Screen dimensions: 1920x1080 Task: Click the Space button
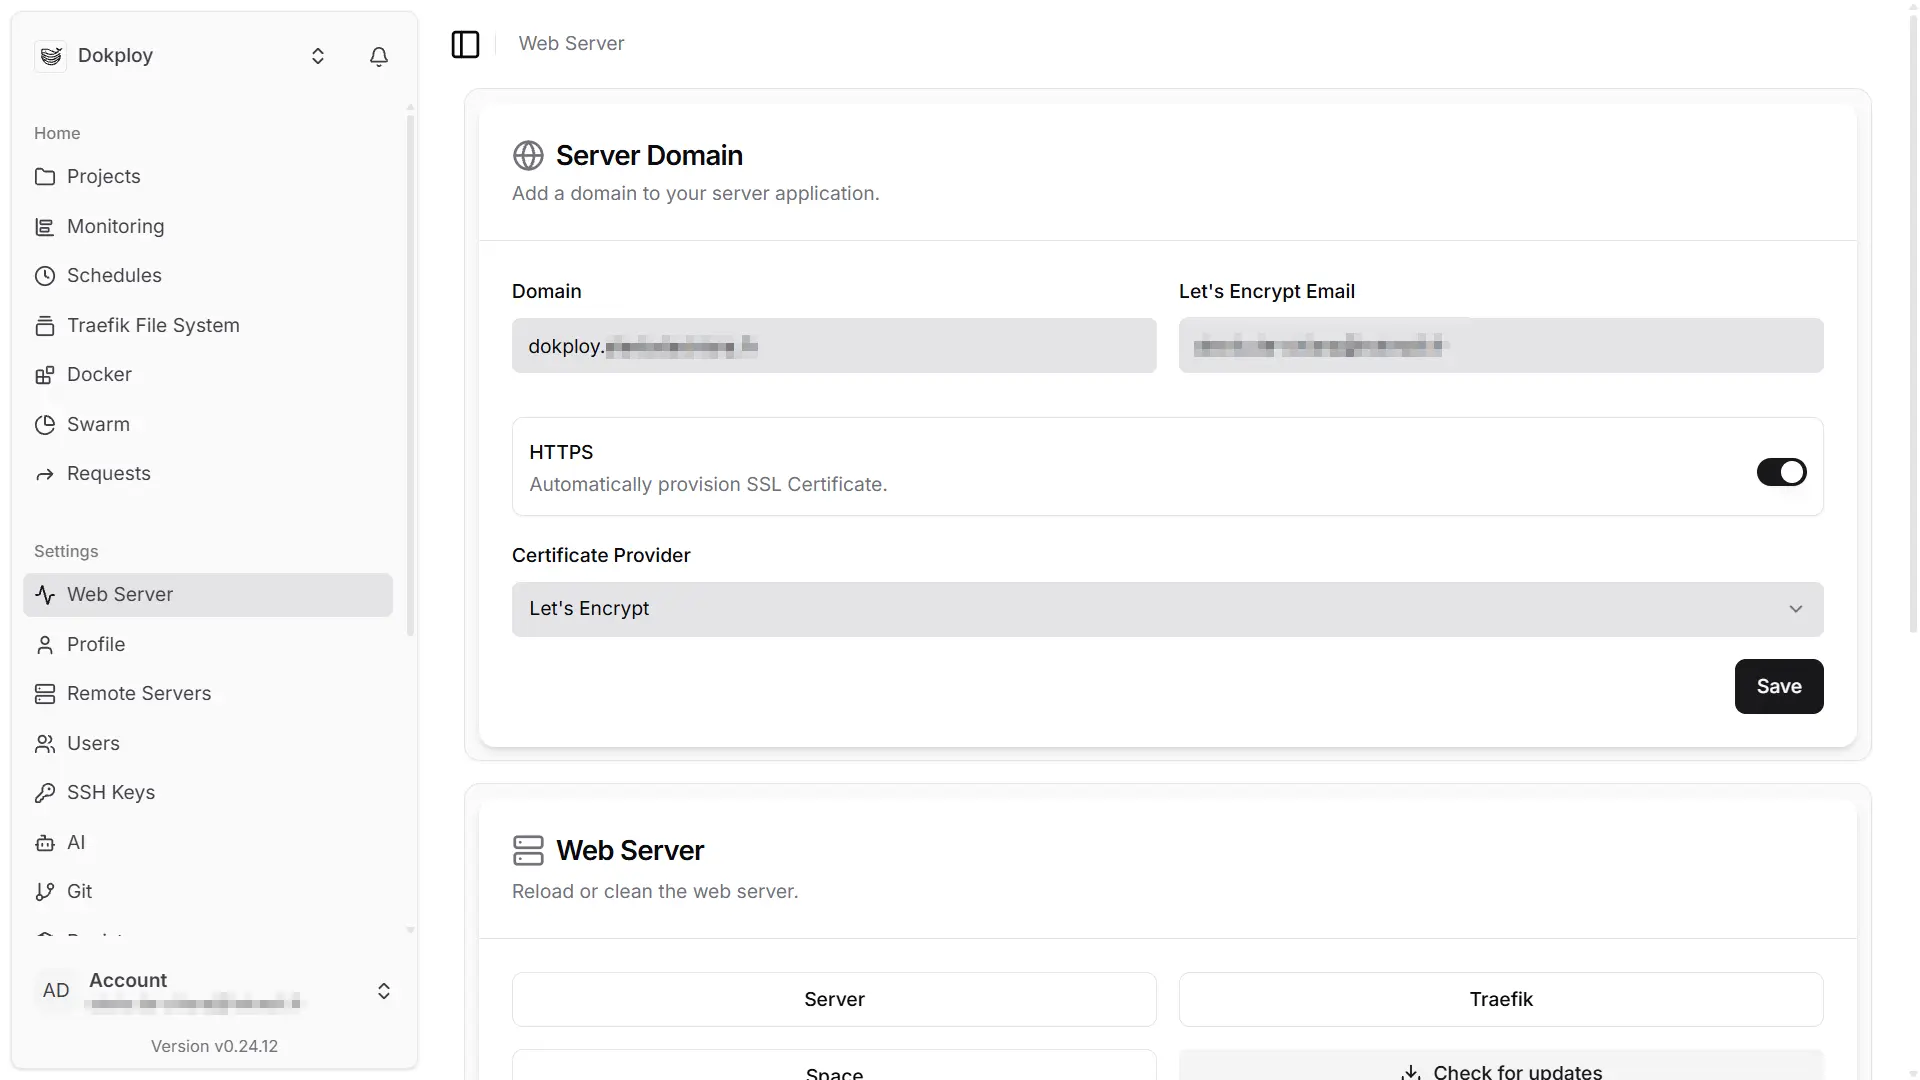(834, 1066)
